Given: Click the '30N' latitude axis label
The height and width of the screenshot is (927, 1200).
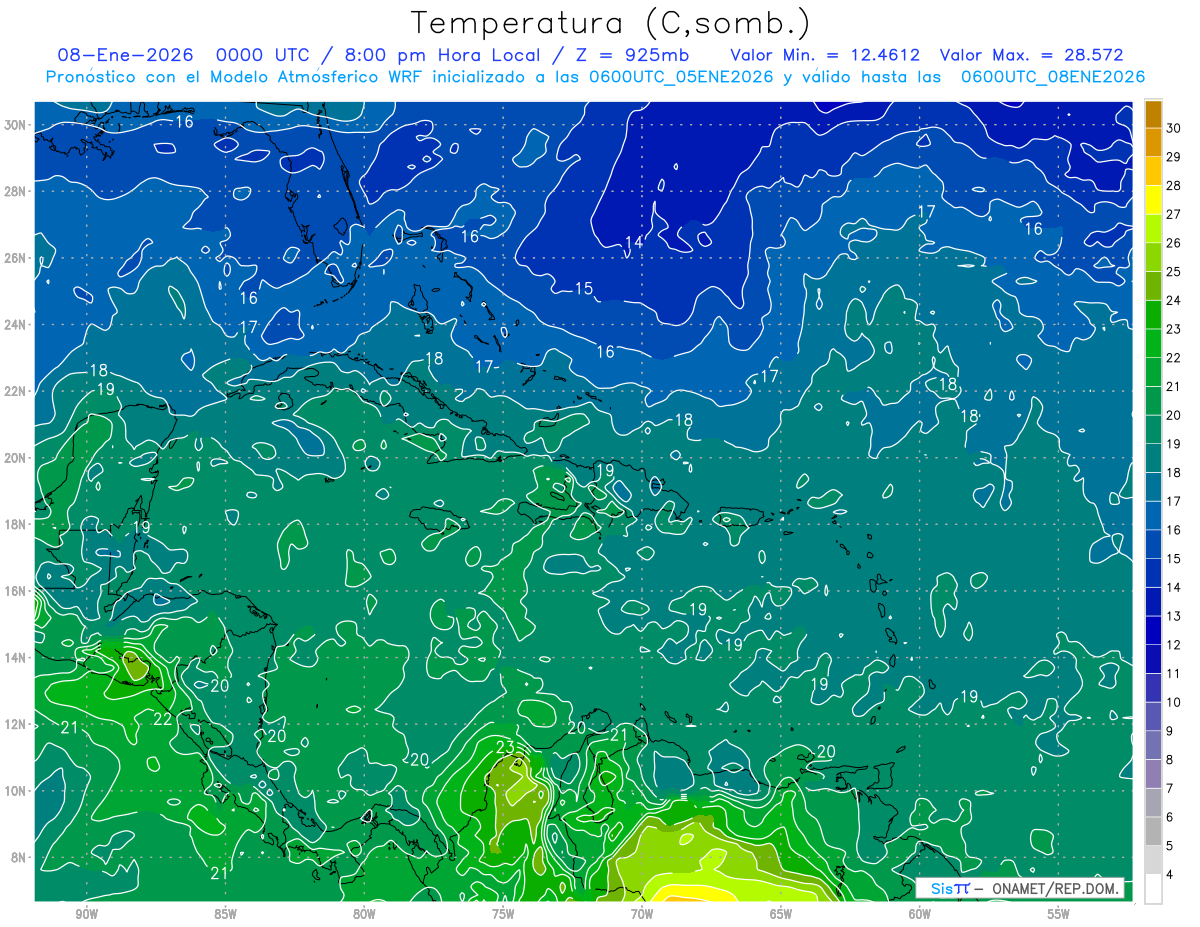Looking at the screenshot, I should point(17,125).
